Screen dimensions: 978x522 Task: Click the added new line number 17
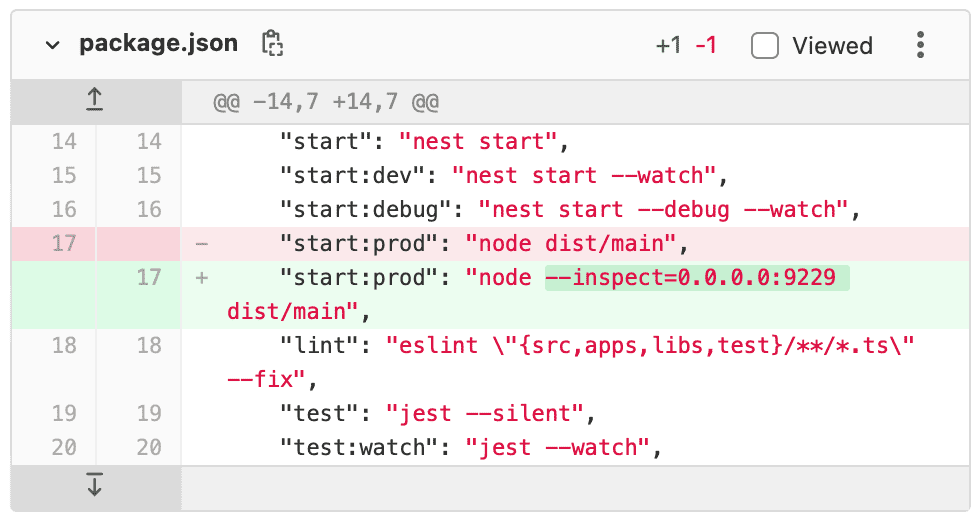pos(149,277)
